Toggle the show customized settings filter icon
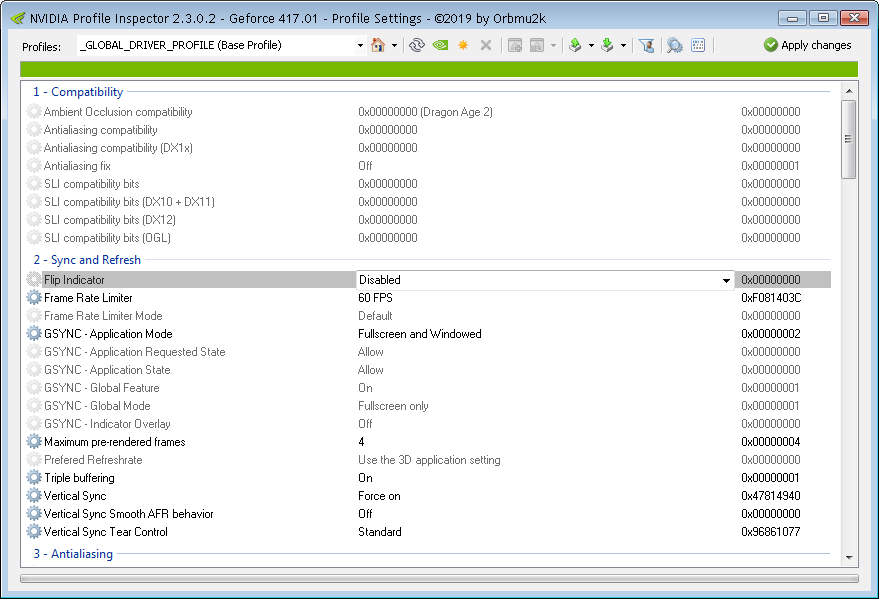This screenshot has height=599, width=879. click(646, 45)
